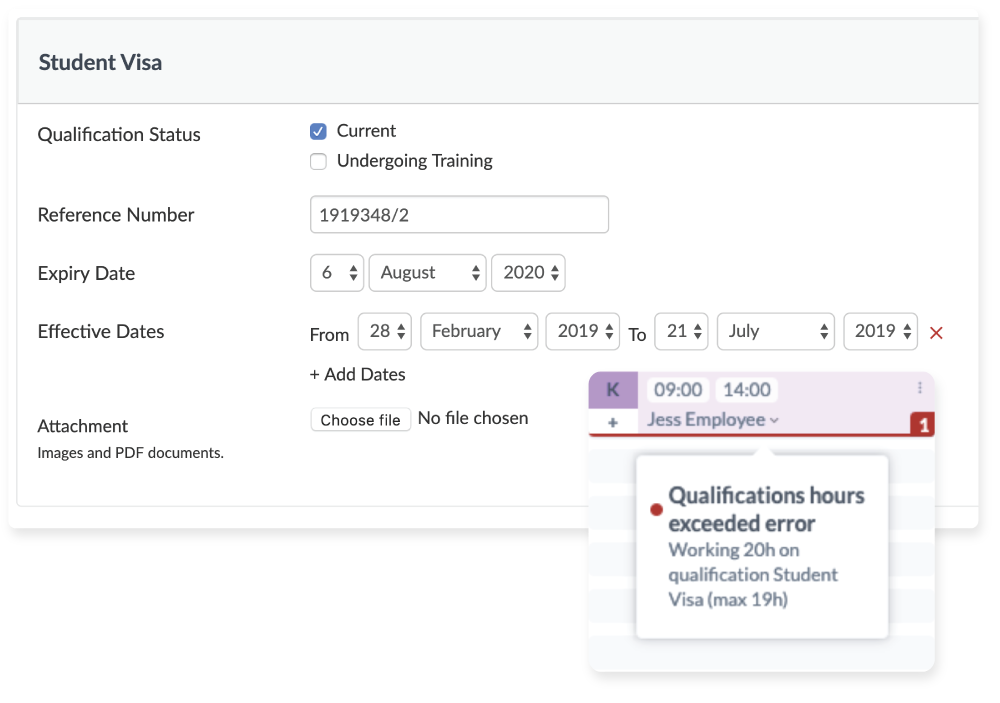Viewport: 1000px width, 703px height.
Task: Open the From month February dropdown
Action: pos(479,331)
